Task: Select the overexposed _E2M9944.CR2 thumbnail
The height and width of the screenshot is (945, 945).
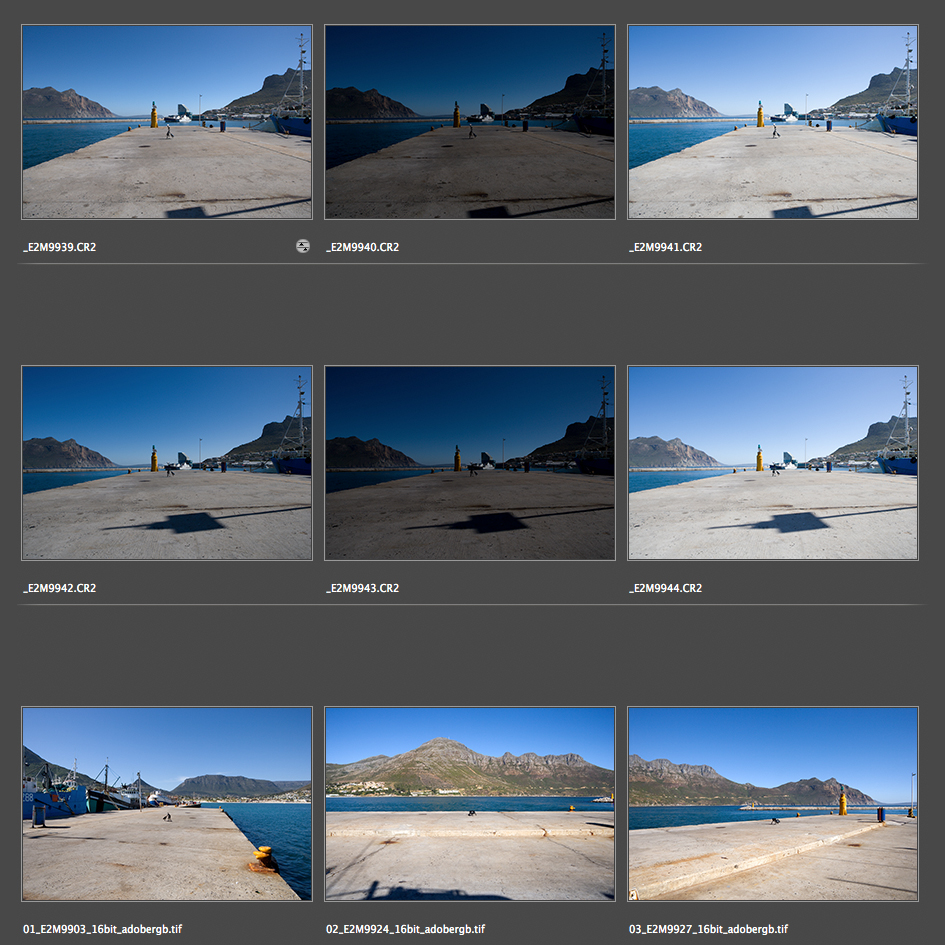Action: tap(772, 463)
